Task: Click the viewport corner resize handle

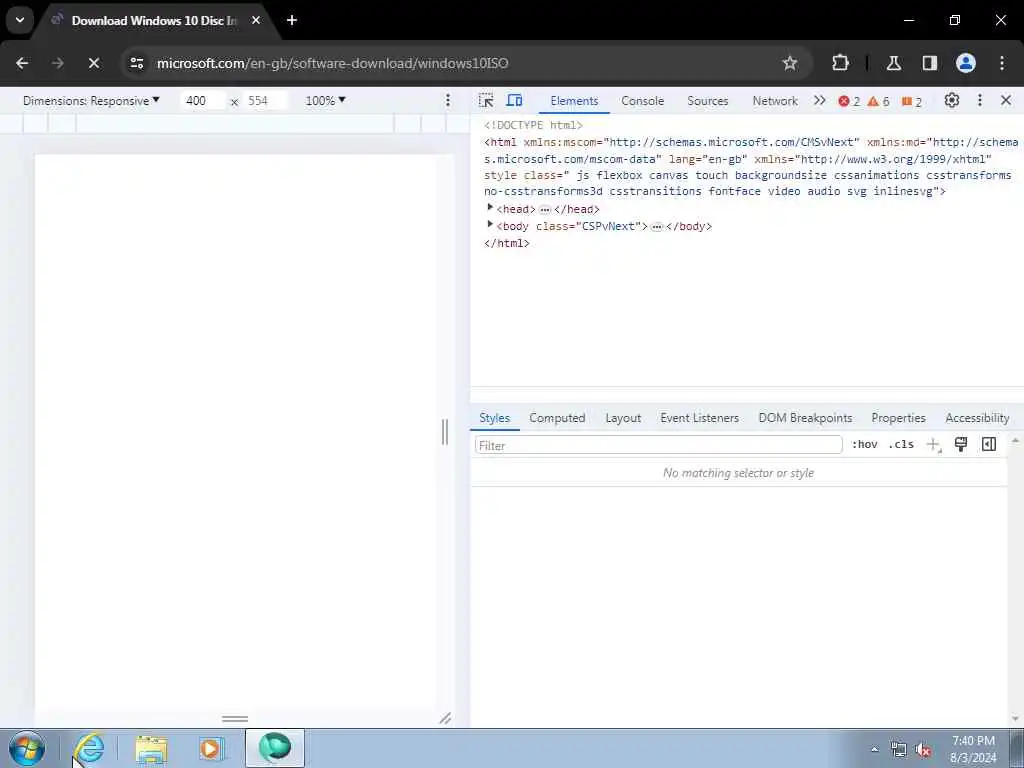Action: pos(445,718)
